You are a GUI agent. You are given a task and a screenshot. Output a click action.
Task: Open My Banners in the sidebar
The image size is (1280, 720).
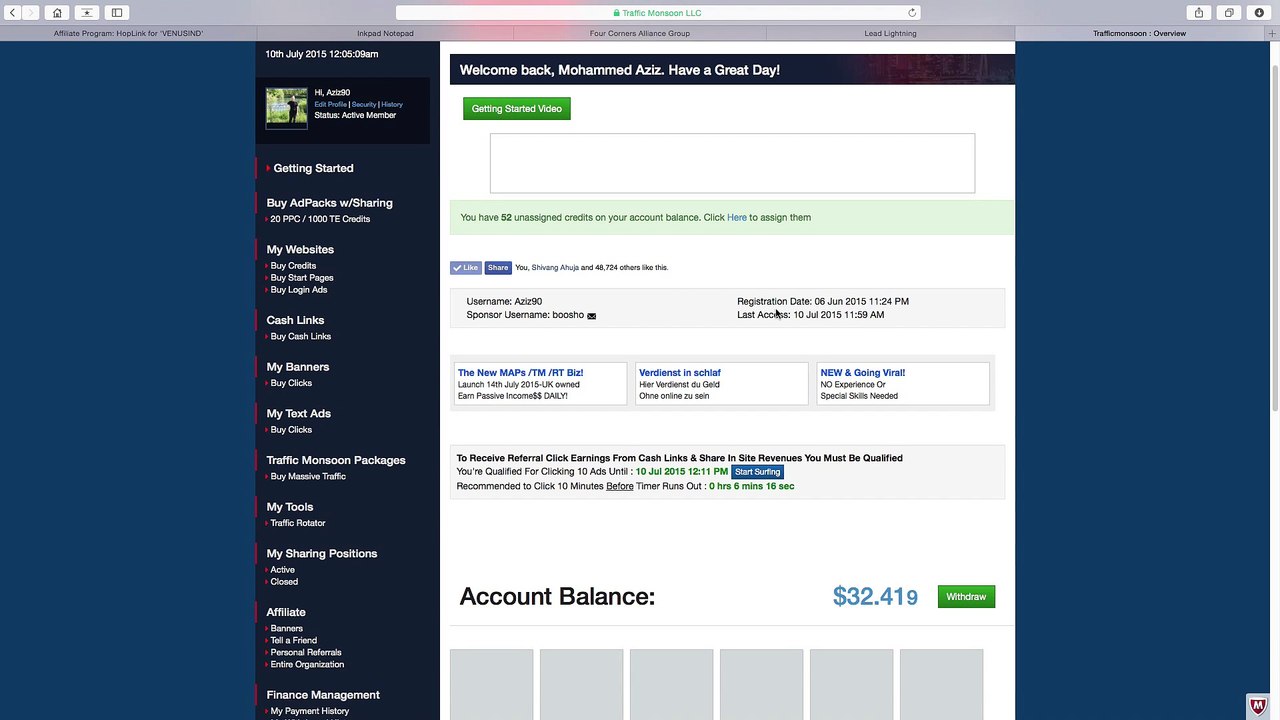298,367
